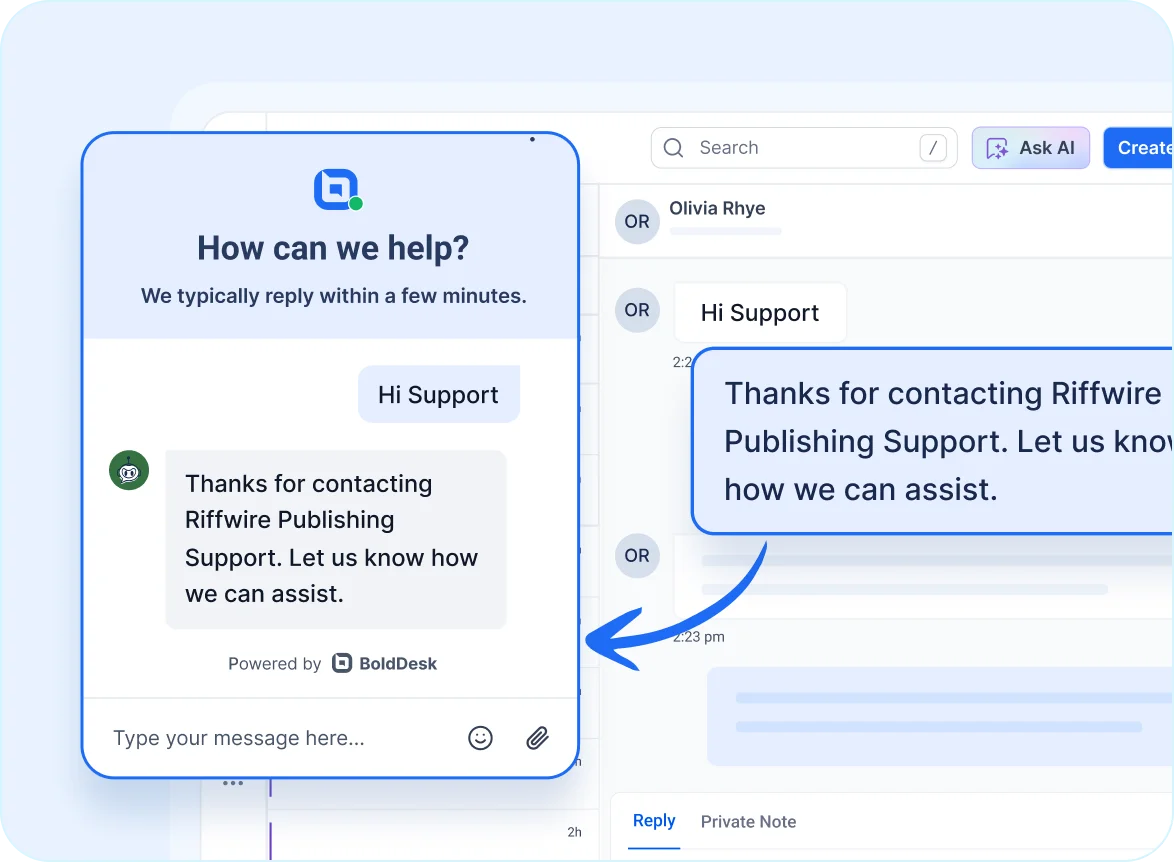Screen dimensions: 1174x862
Task: Open the Private Note tab
Action: coord(748,821)
